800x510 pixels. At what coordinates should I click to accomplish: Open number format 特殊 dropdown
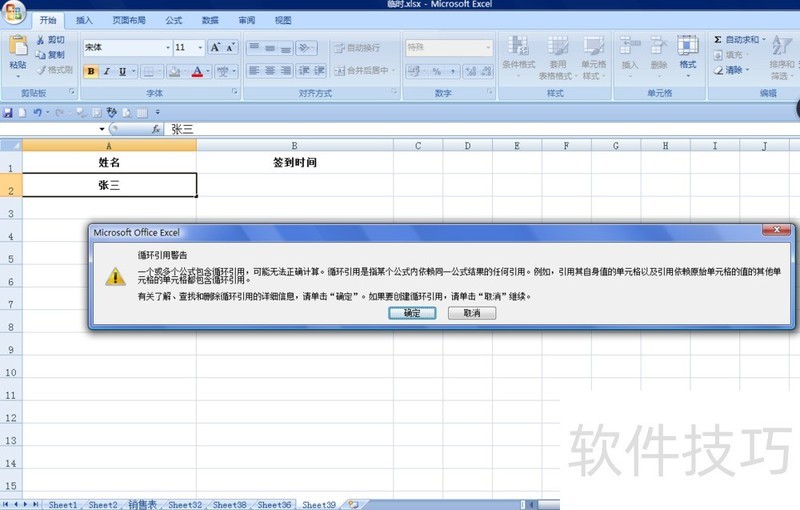point(488,47)
